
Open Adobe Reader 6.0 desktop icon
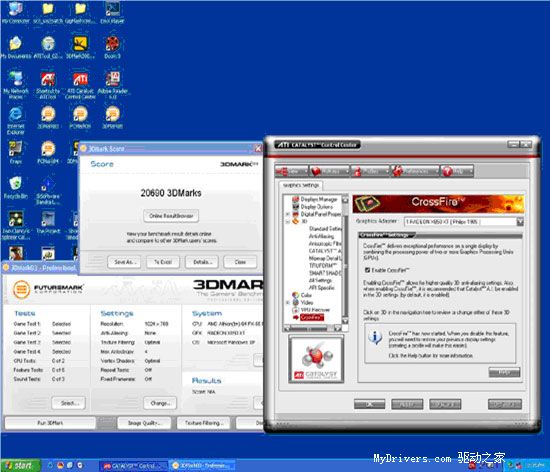[113, 85]
